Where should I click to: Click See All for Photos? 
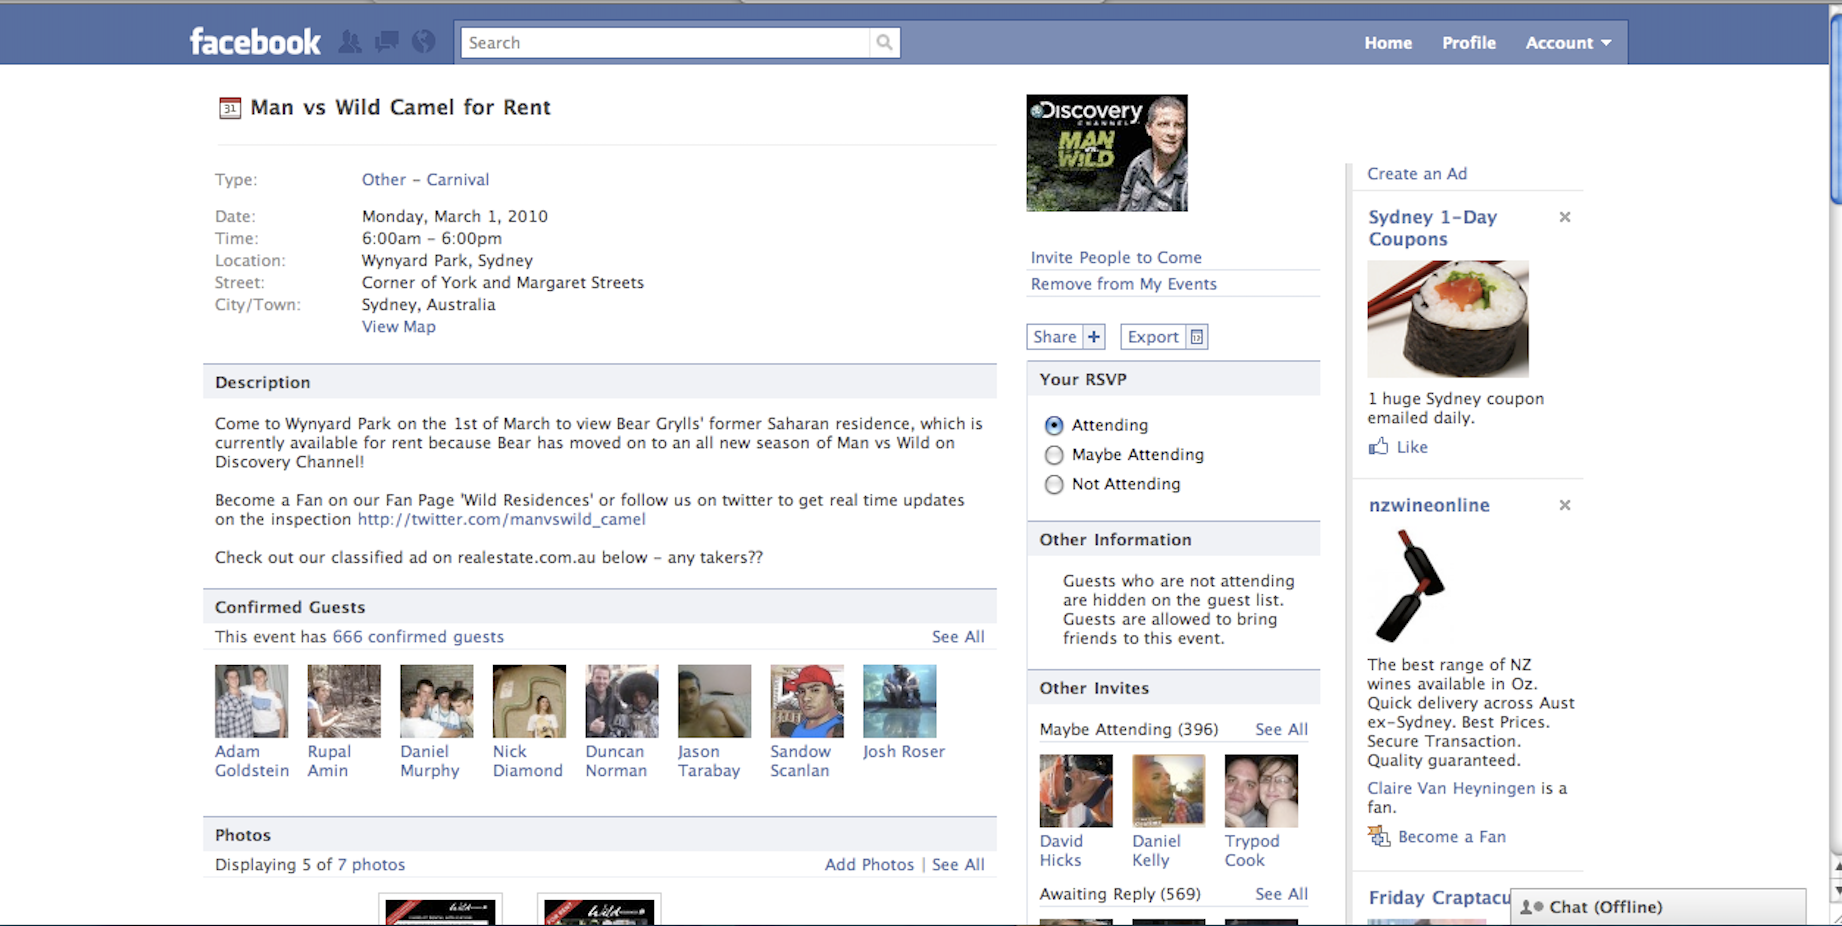[x=958, y=865]
